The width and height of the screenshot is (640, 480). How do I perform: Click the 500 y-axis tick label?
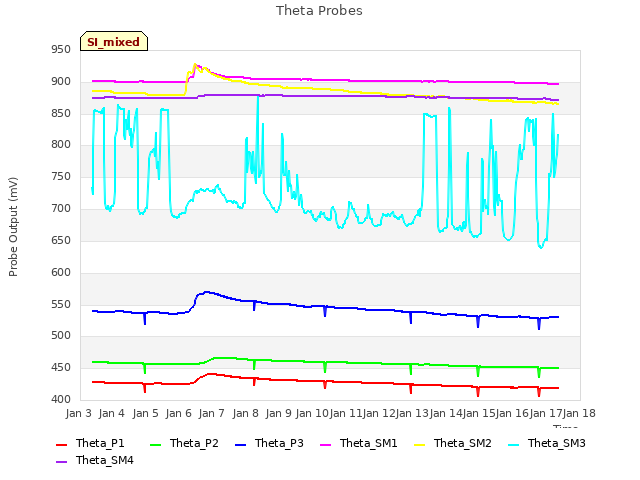(x=61, y=336)
